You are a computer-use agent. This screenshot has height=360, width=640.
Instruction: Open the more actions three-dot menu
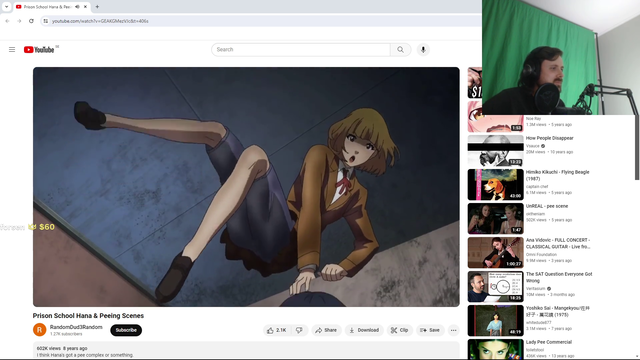(453, 330)
